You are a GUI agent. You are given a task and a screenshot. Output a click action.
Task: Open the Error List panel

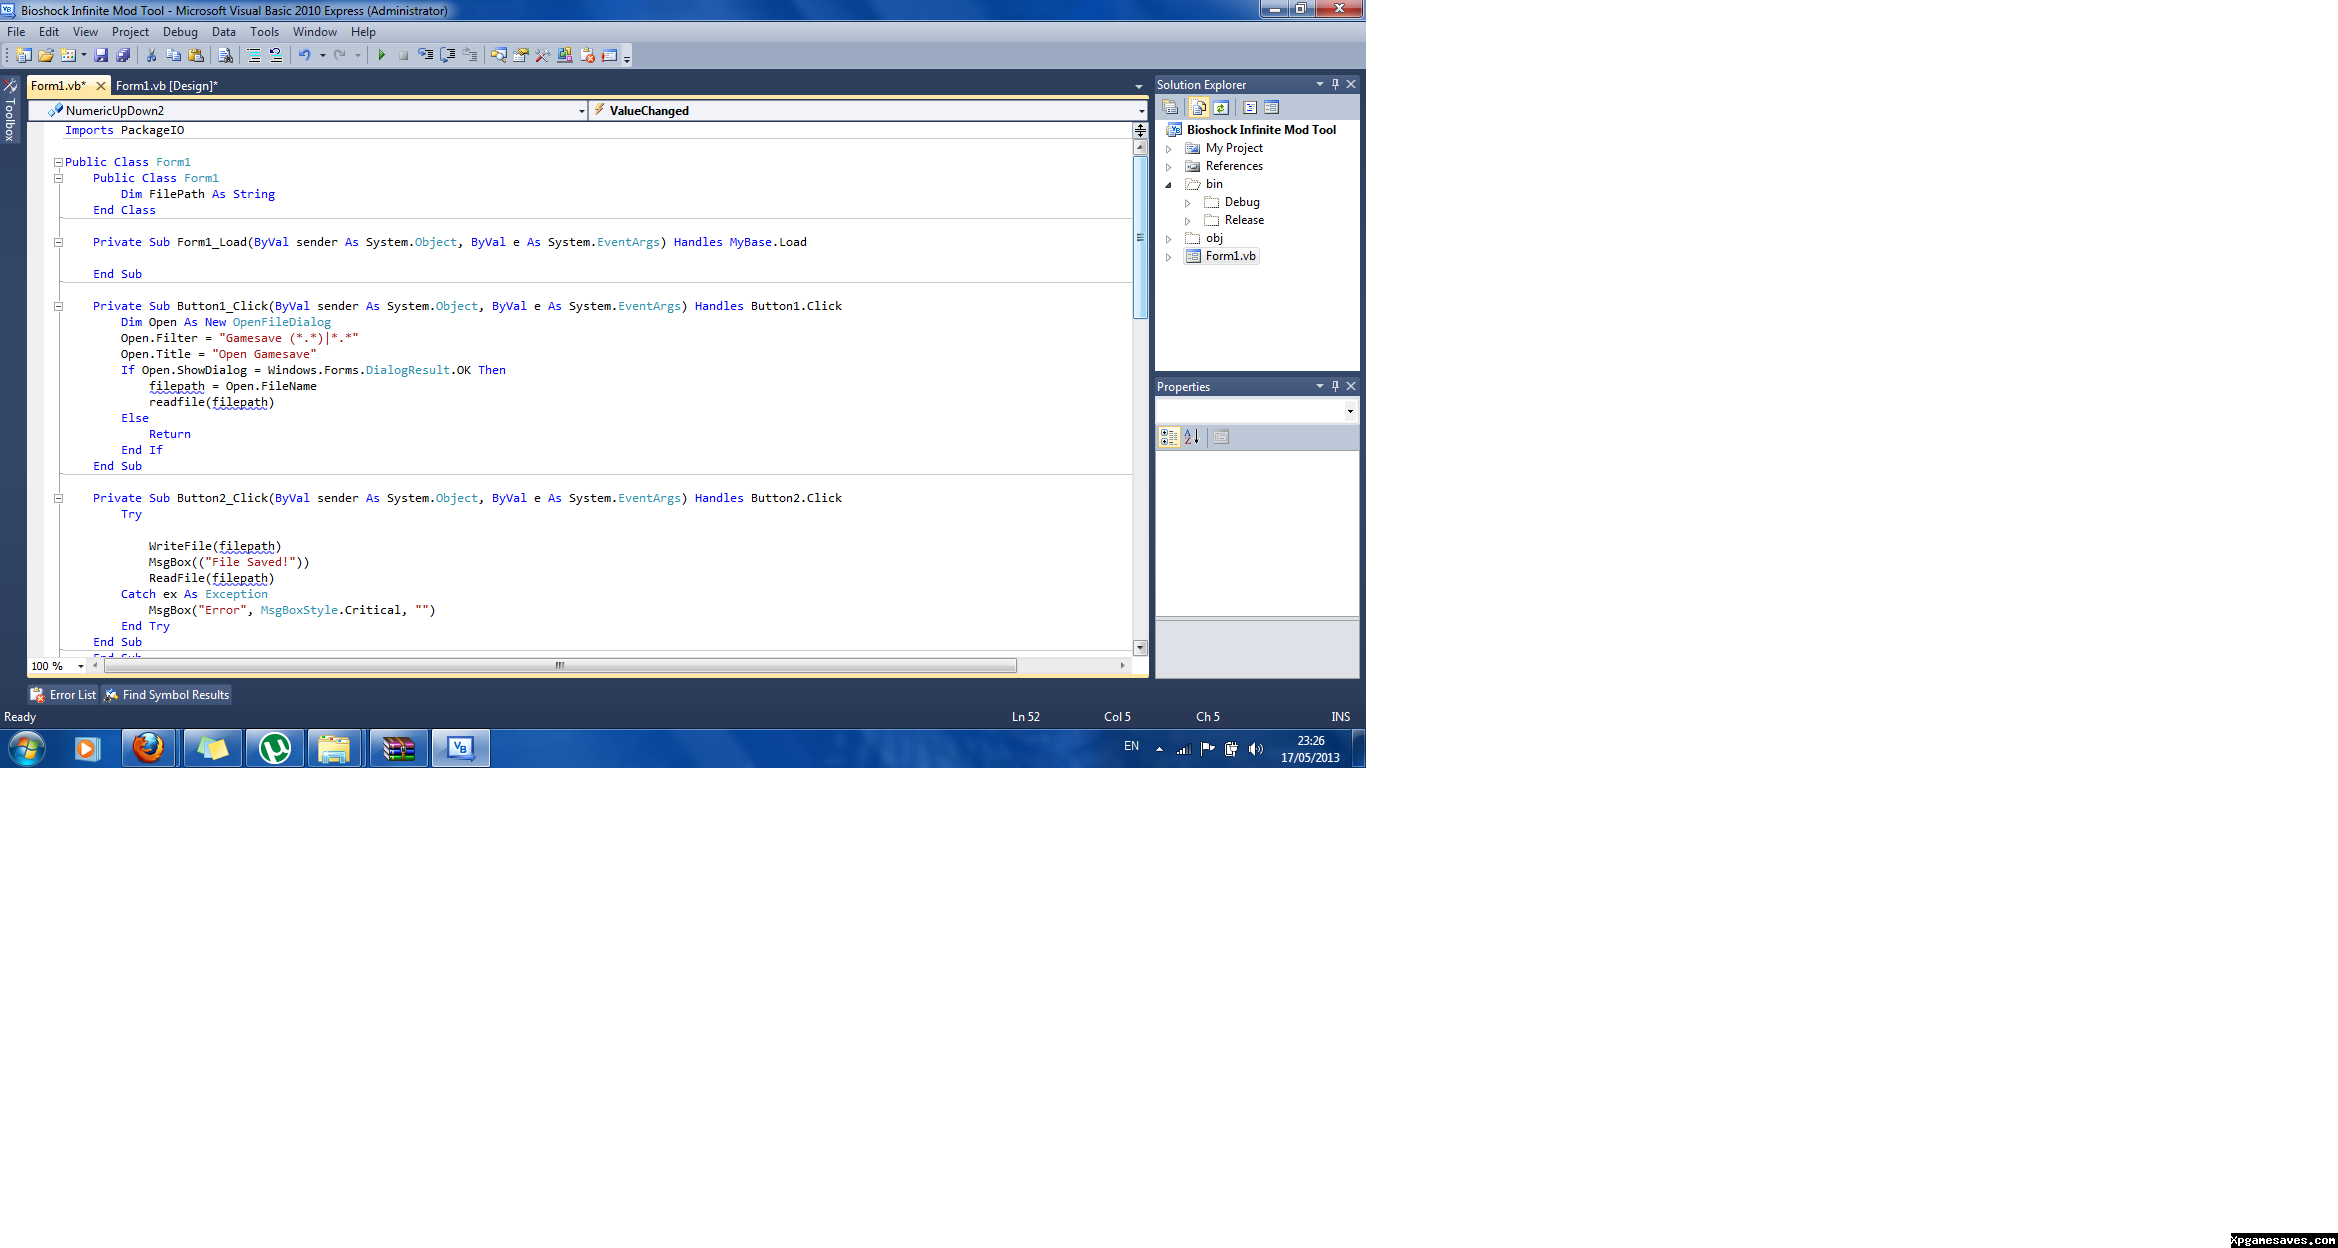coord(63,695)
